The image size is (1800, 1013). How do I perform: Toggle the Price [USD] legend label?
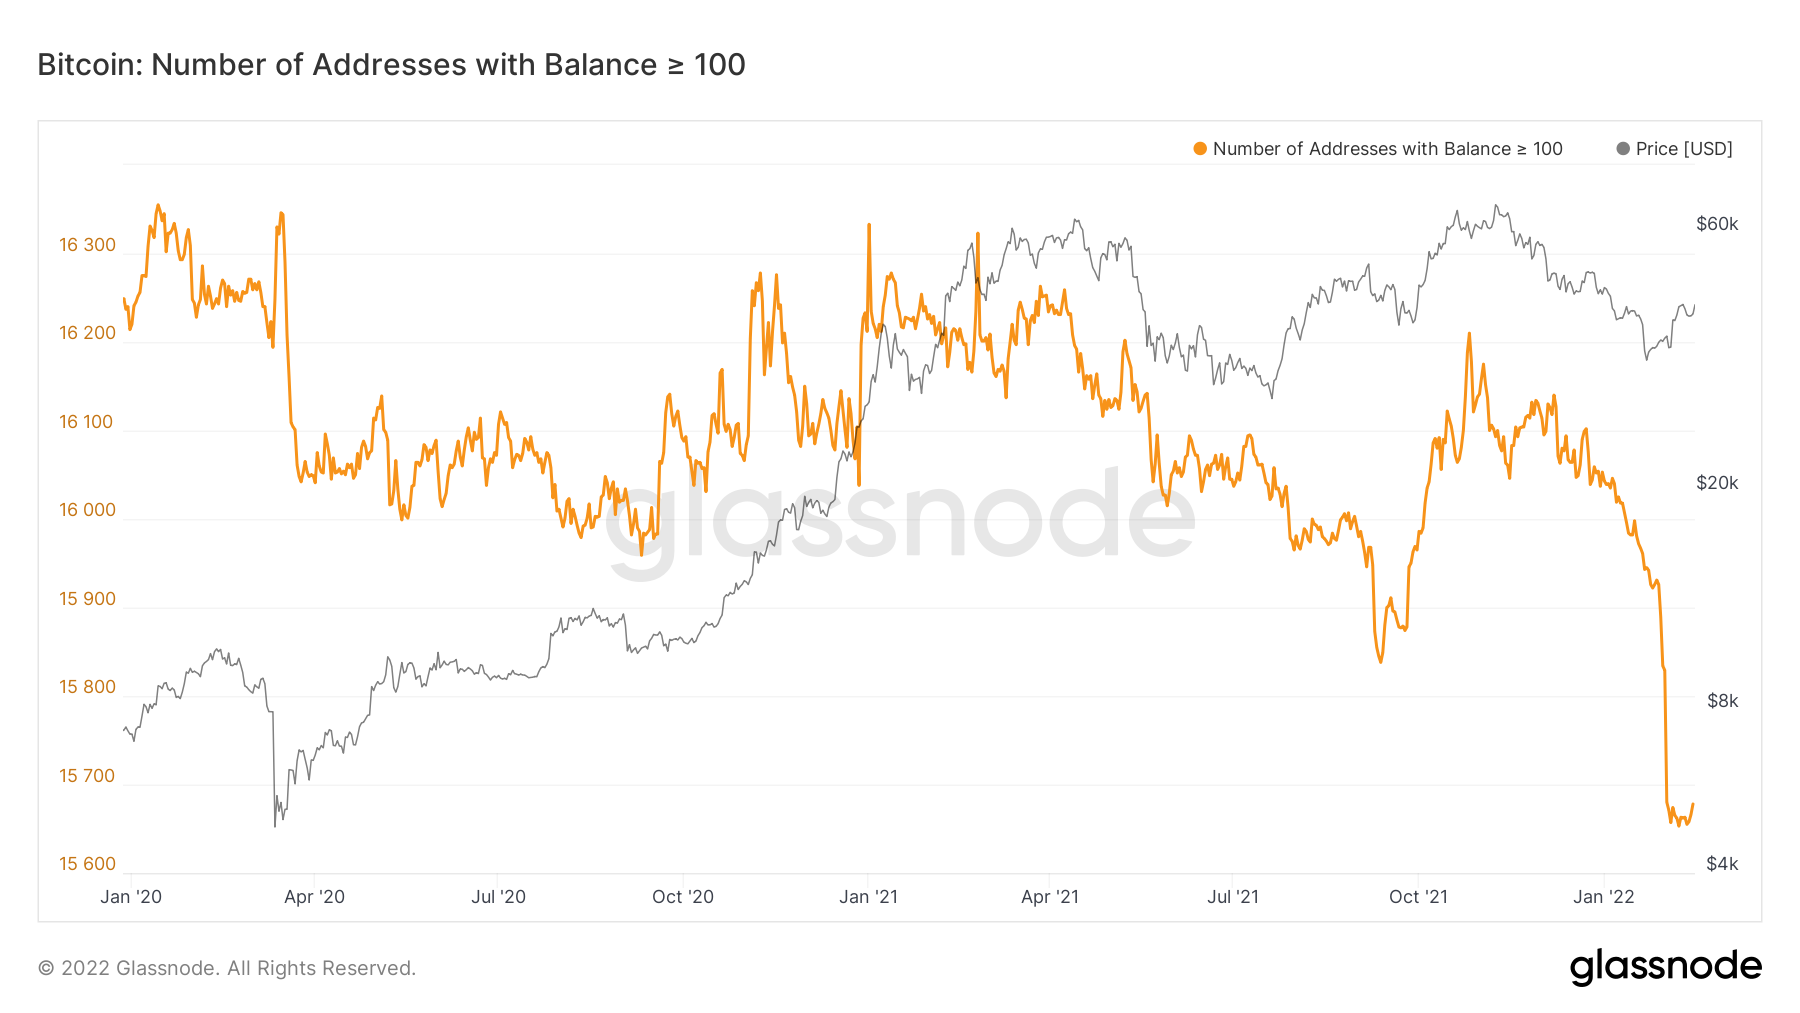coord(1684,149)
